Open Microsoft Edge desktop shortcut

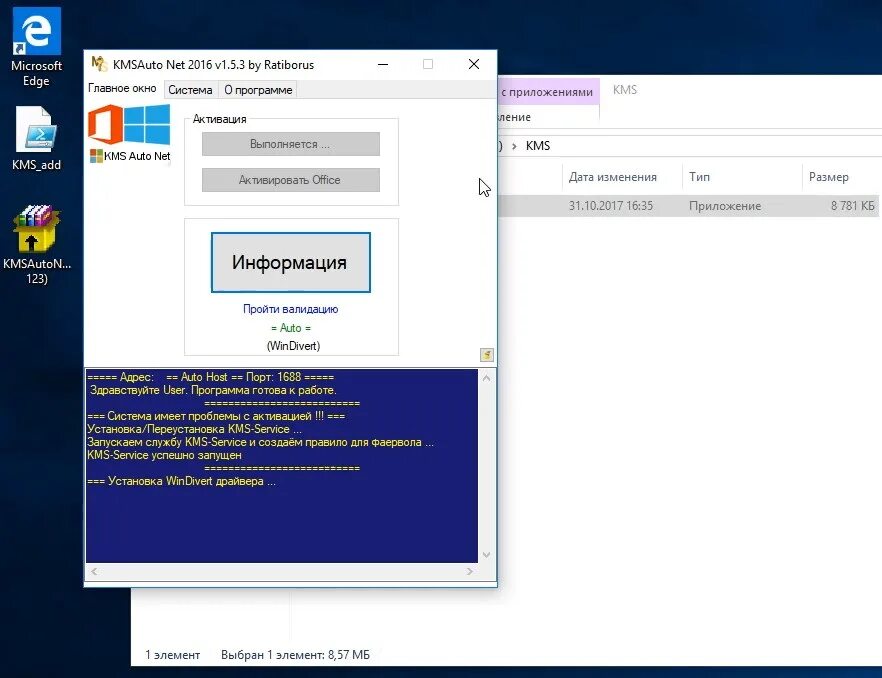coord(36,47)
